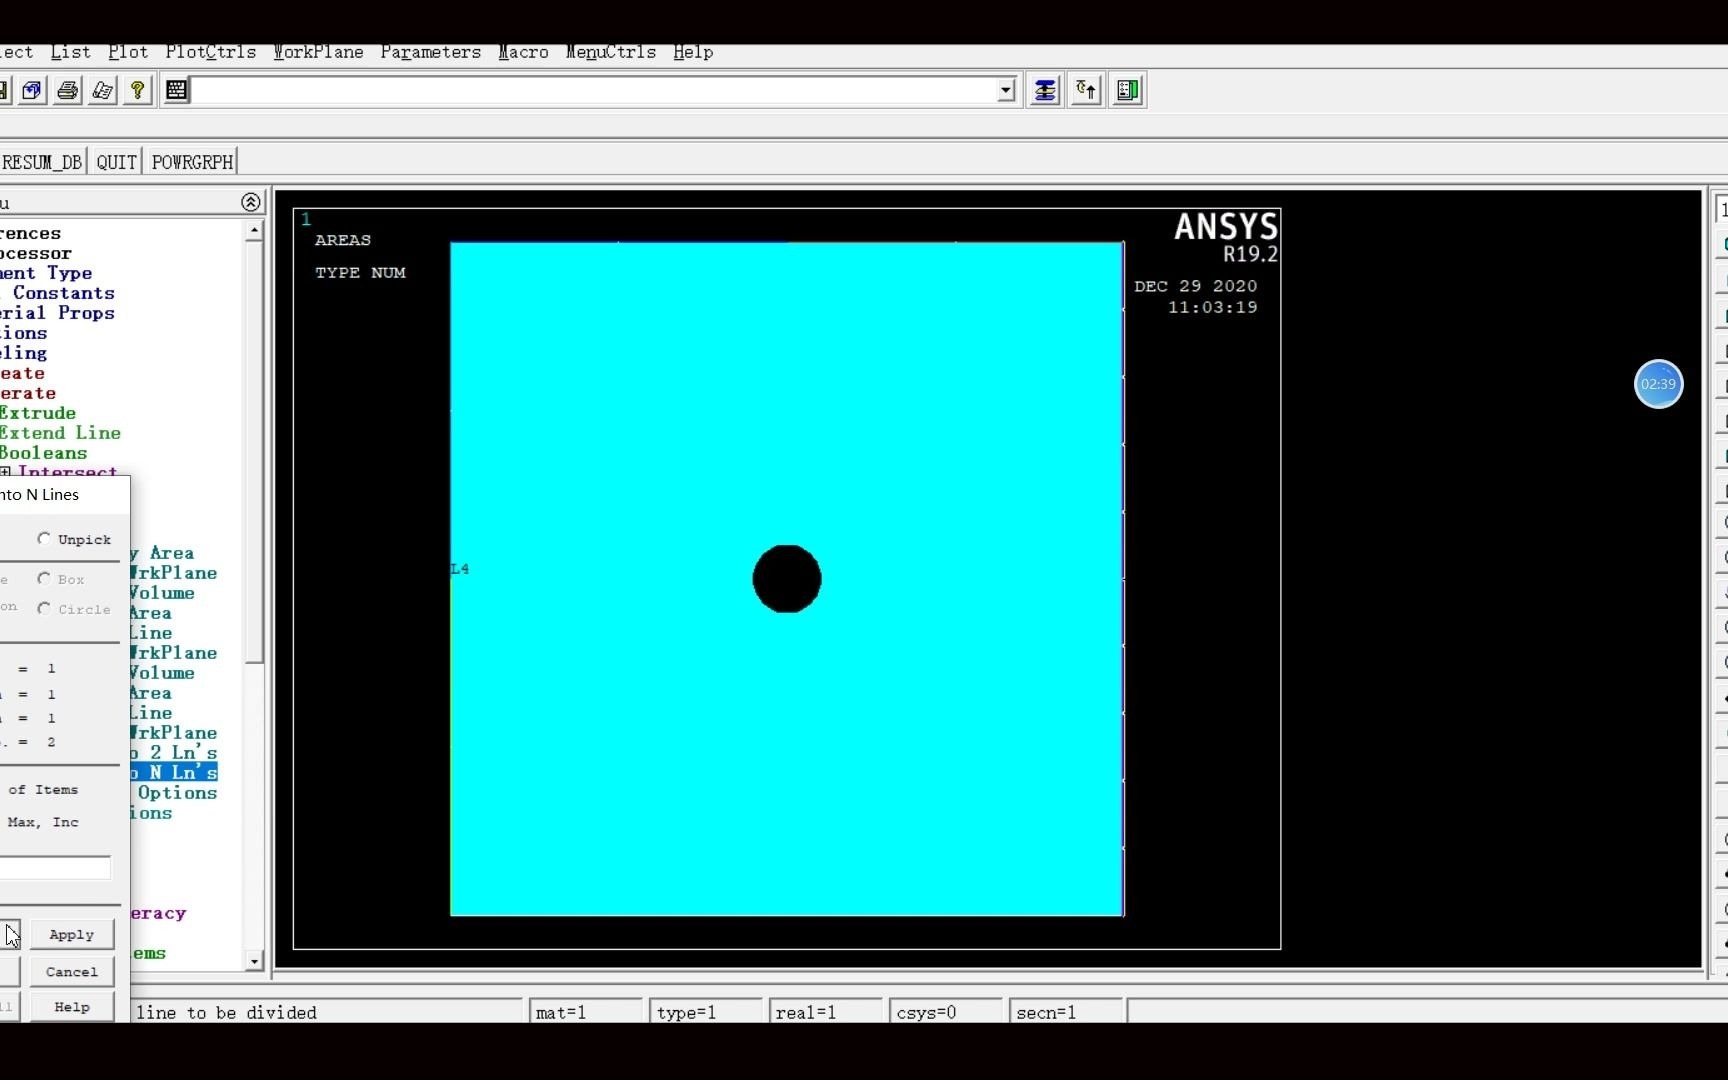Open the Contact Manager icon
Viewport: 1728px width, 1080px height.
click(x=1127, y=90)
